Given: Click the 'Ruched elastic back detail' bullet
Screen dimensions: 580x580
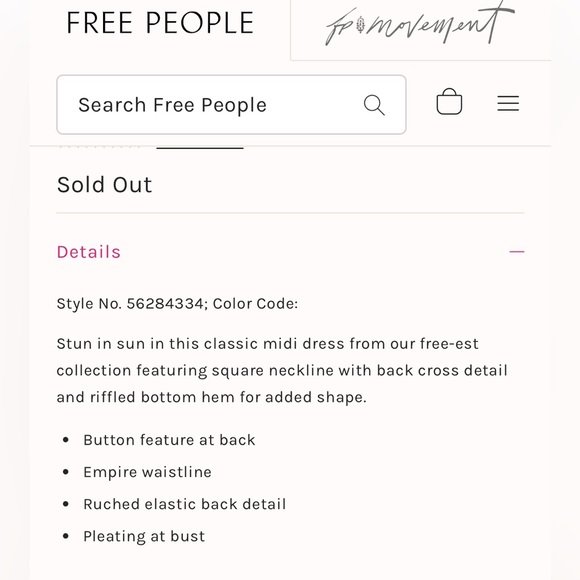Looking at the screenshot, I should (185, 504).
